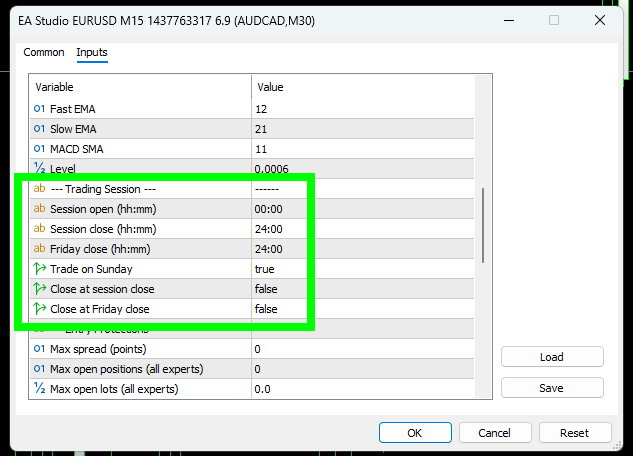Select the MACD SMA variable name
Viewport: 633px width, 456px height.
77,149
